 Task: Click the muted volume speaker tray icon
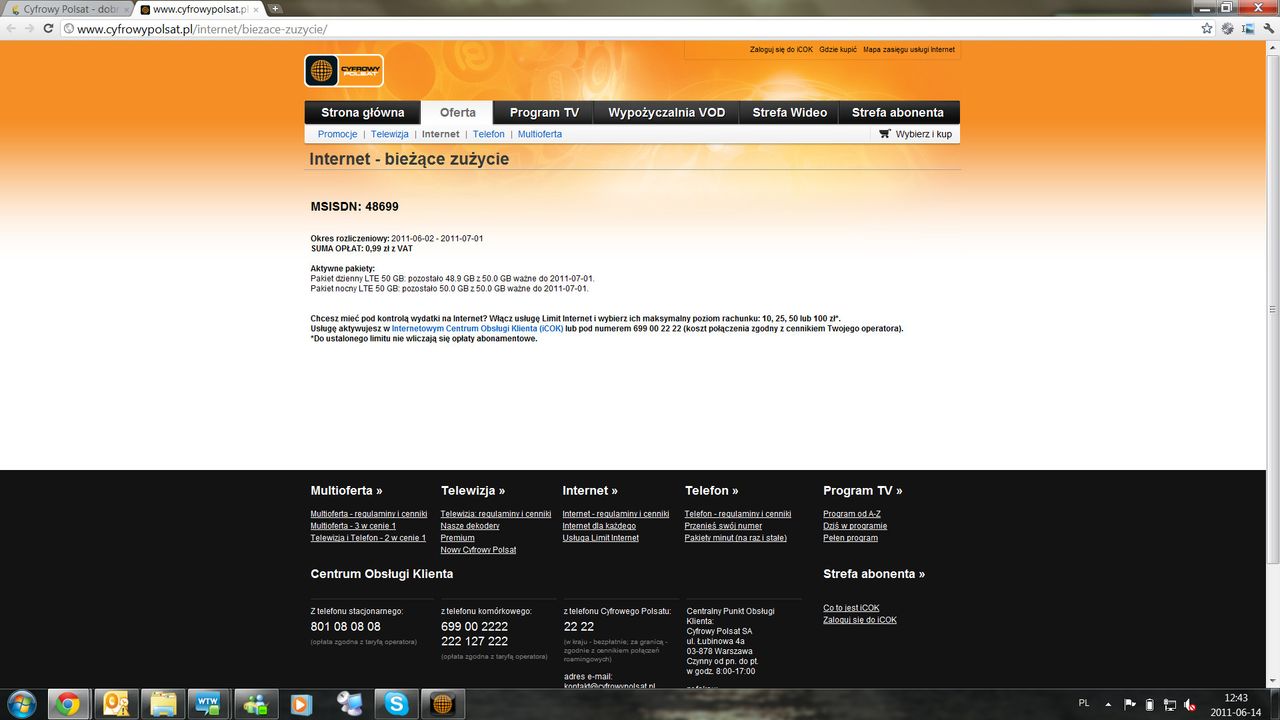[1190, 704]
